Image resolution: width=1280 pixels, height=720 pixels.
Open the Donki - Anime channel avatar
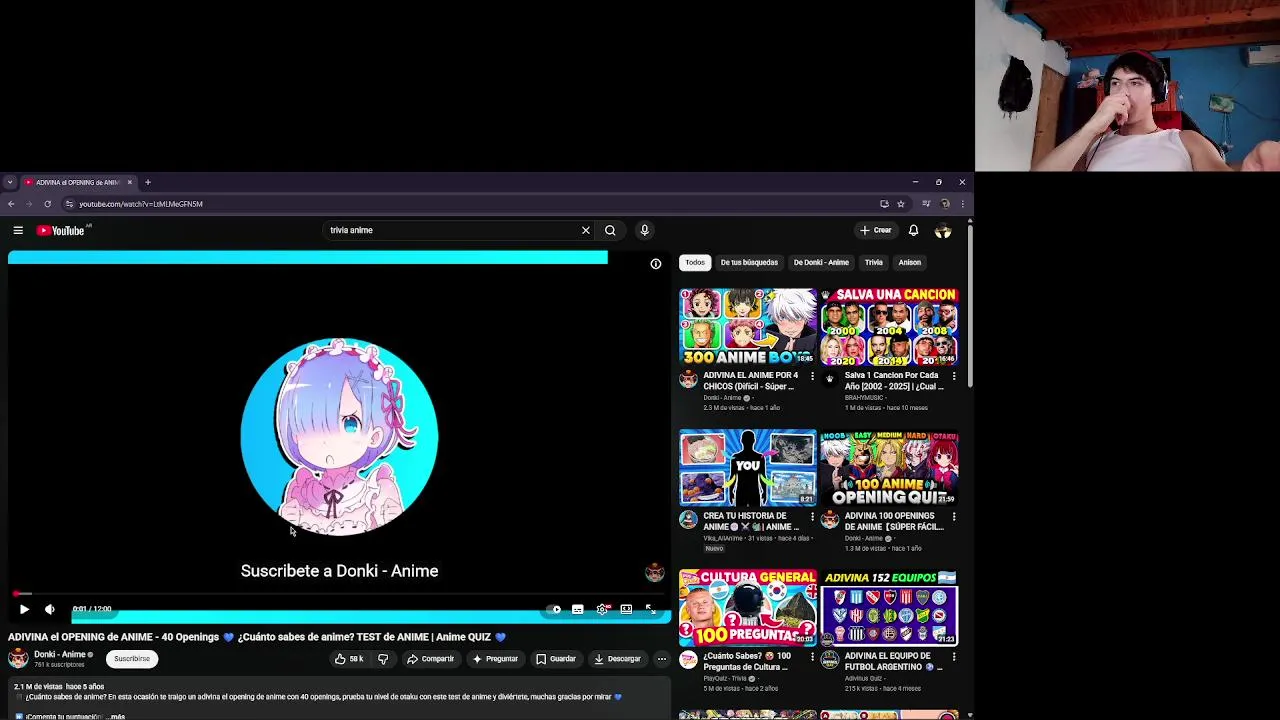click(18, 658)
